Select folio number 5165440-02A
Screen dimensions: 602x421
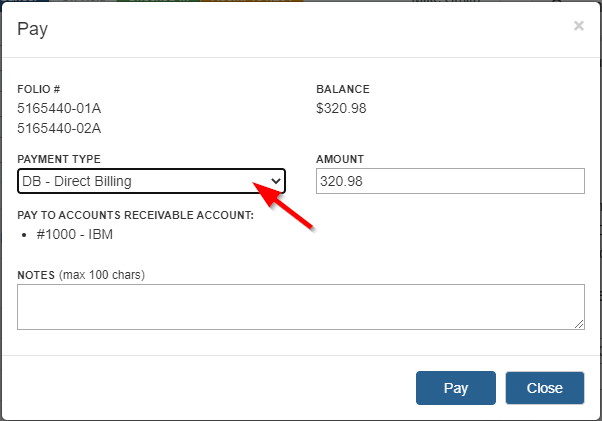[59, 128]
